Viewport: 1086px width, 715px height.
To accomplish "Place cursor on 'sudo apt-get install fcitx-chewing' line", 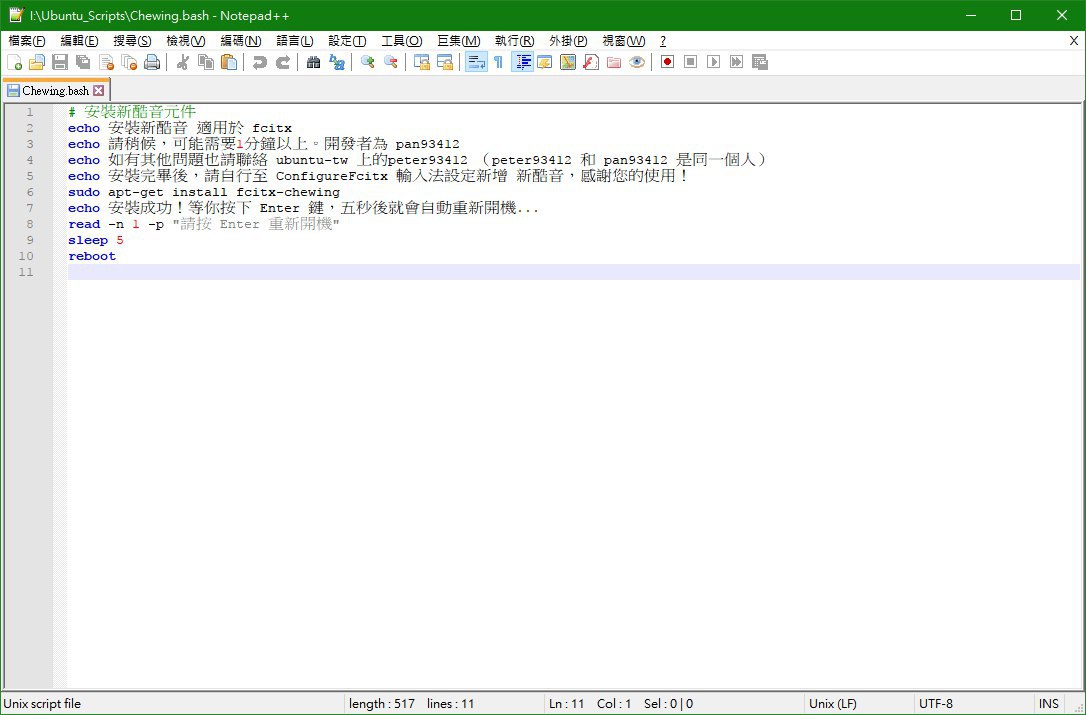I will [x=204, y=192].
